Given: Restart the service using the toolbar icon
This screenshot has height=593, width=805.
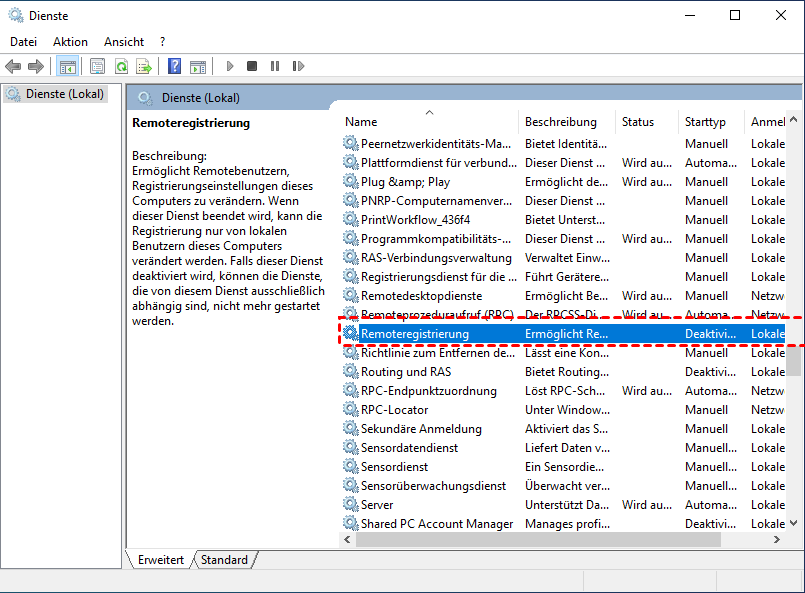Looking at the screenshot, I should coord(298,66).
